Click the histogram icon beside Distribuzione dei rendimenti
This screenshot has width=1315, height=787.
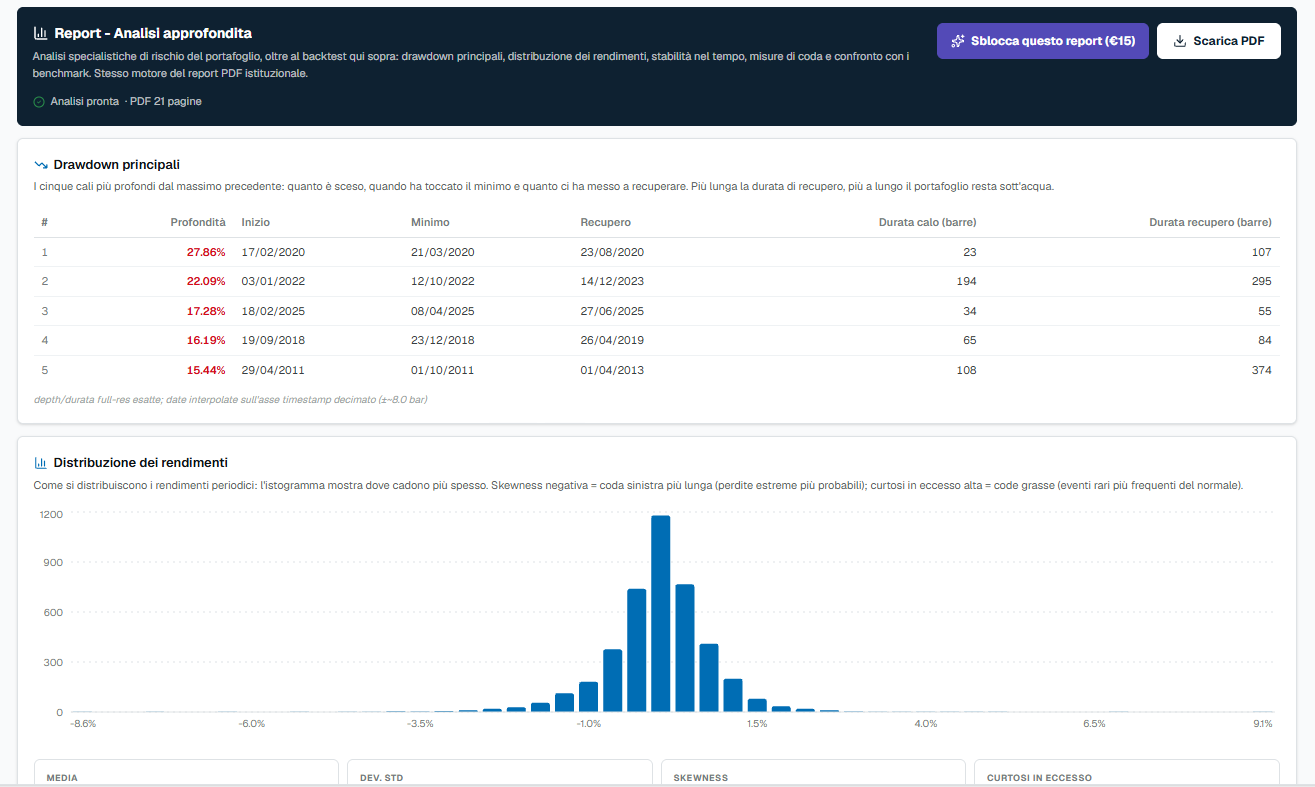click(41, 462)
